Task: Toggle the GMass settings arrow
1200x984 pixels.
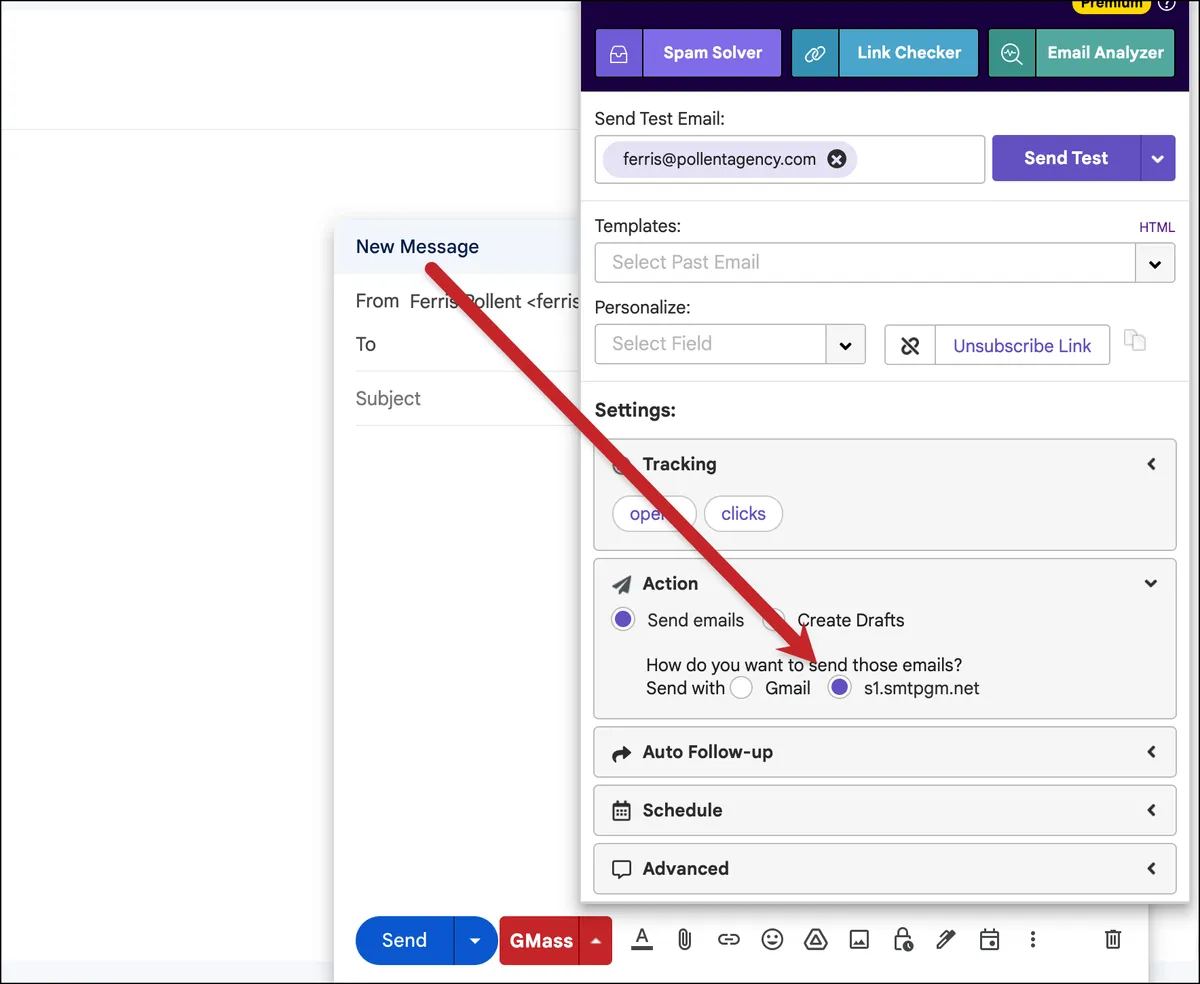Action: point(596,940)
